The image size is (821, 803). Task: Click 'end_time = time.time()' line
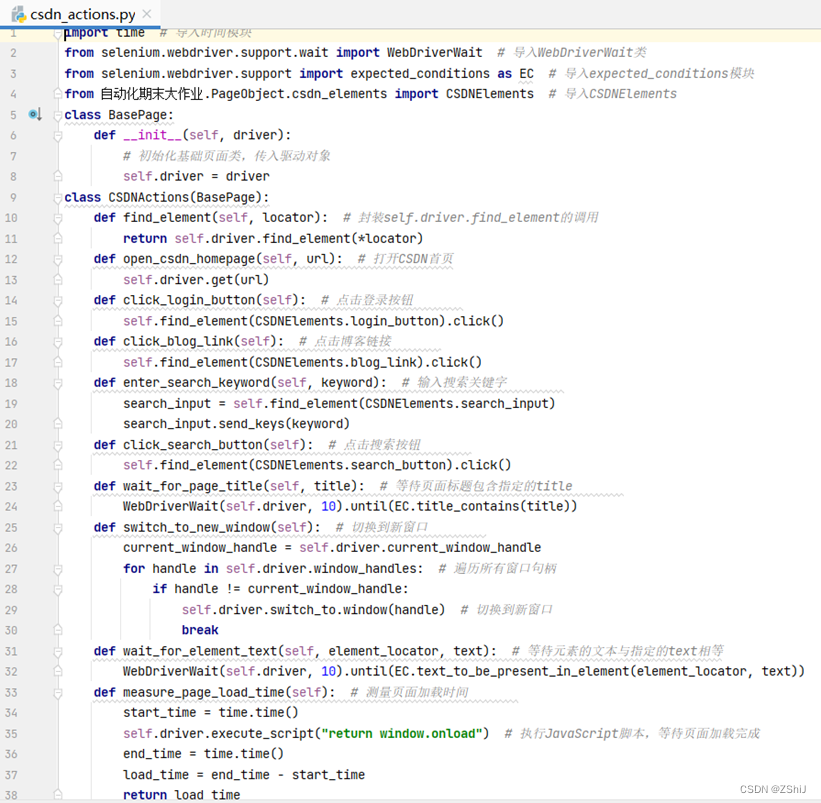coord(203,754)
